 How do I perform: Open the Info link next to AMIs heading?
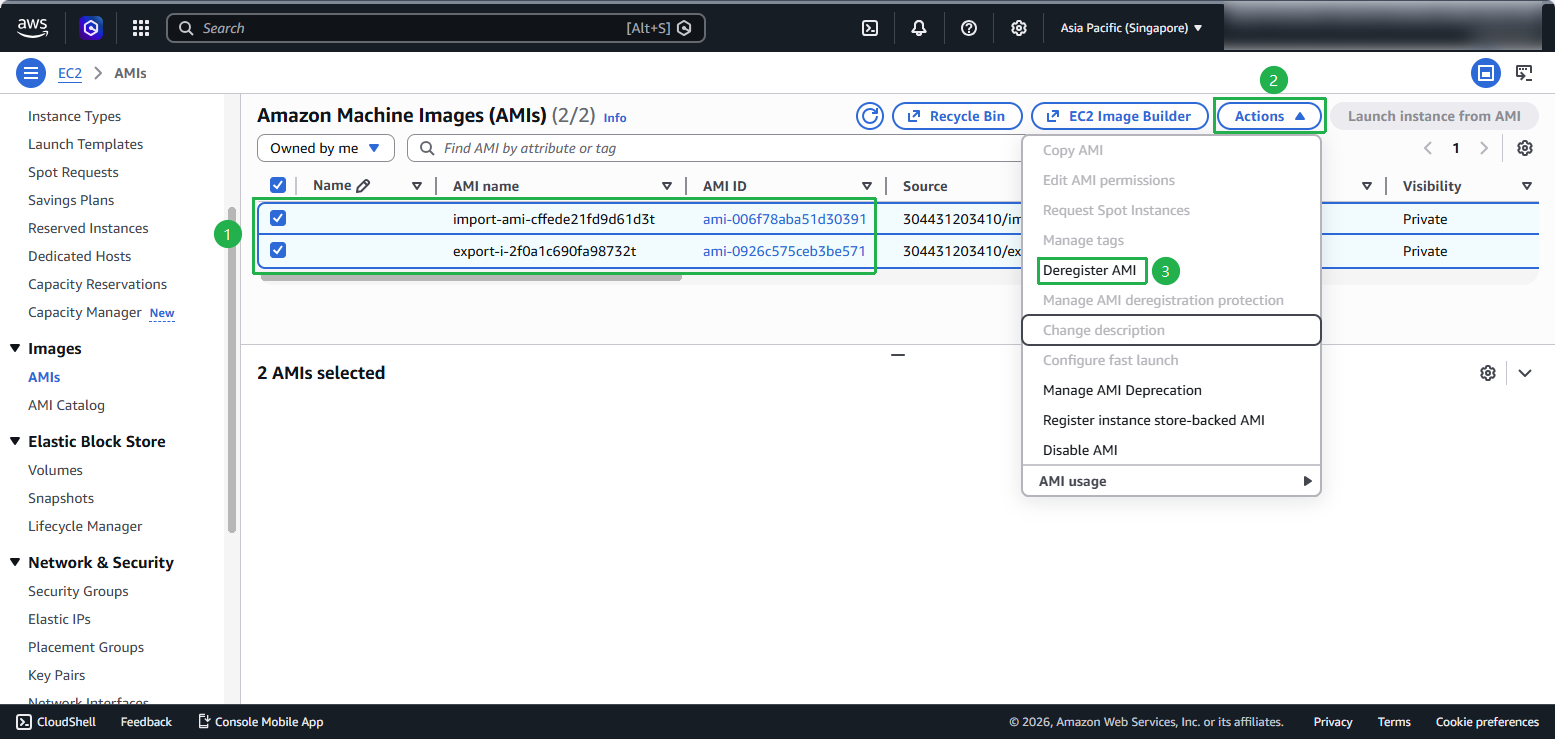click(615, 118)
